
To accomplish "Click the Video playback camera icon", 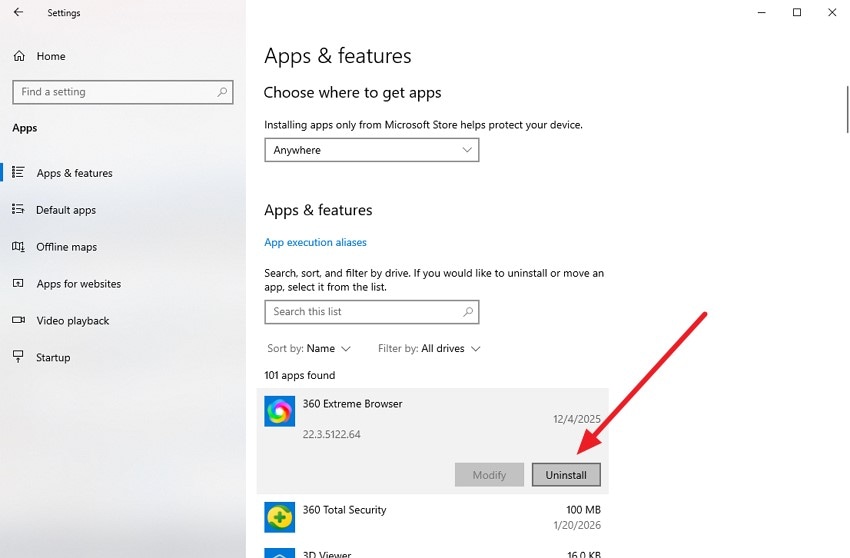I will click(18, 320).
